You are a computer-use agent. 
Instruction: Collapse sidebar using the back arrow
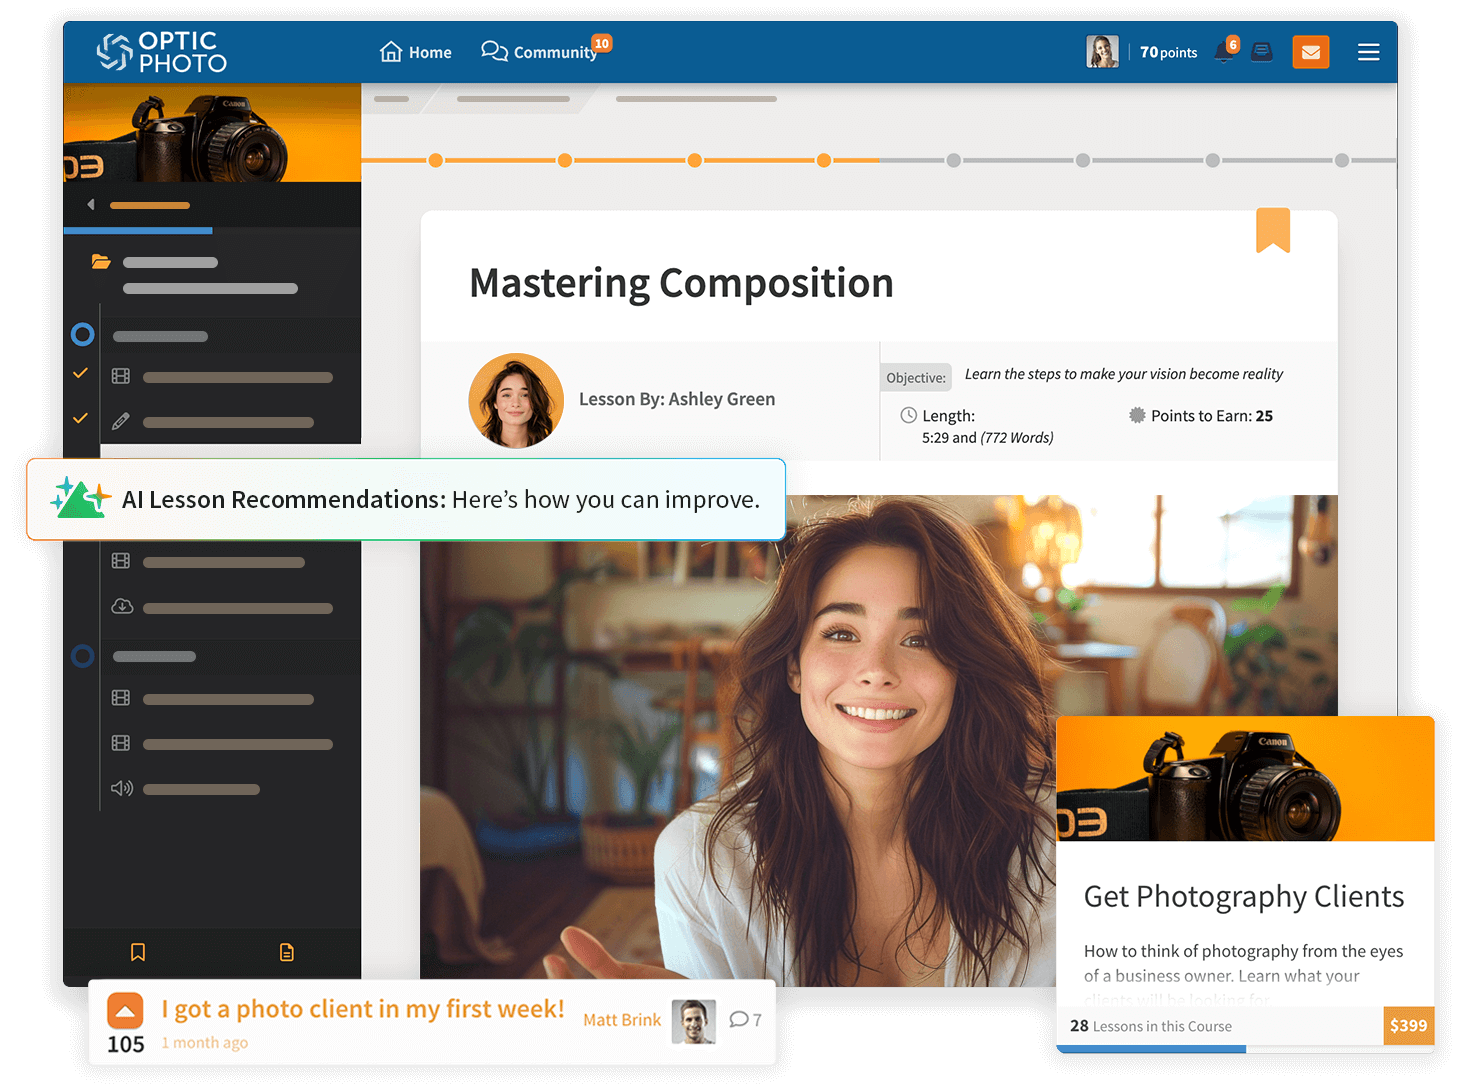click(x=91, y=205)
